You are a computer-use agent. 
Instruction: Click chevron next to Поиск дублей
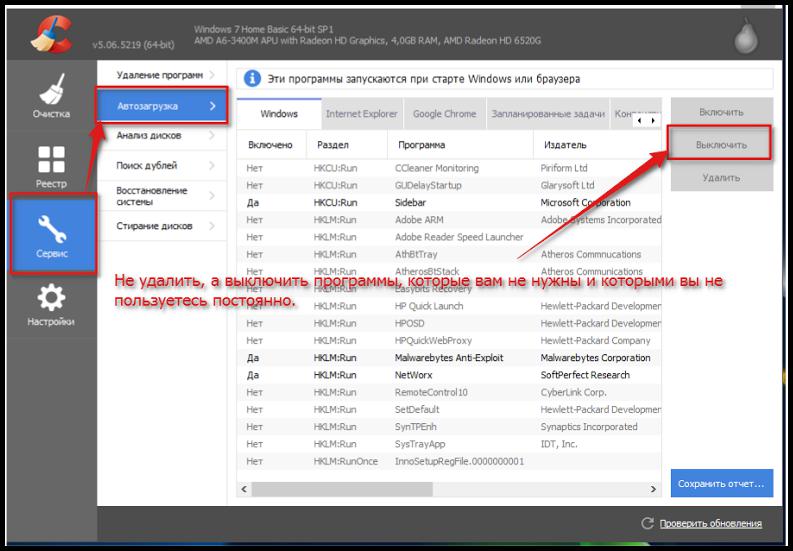(x=212, y=165)
